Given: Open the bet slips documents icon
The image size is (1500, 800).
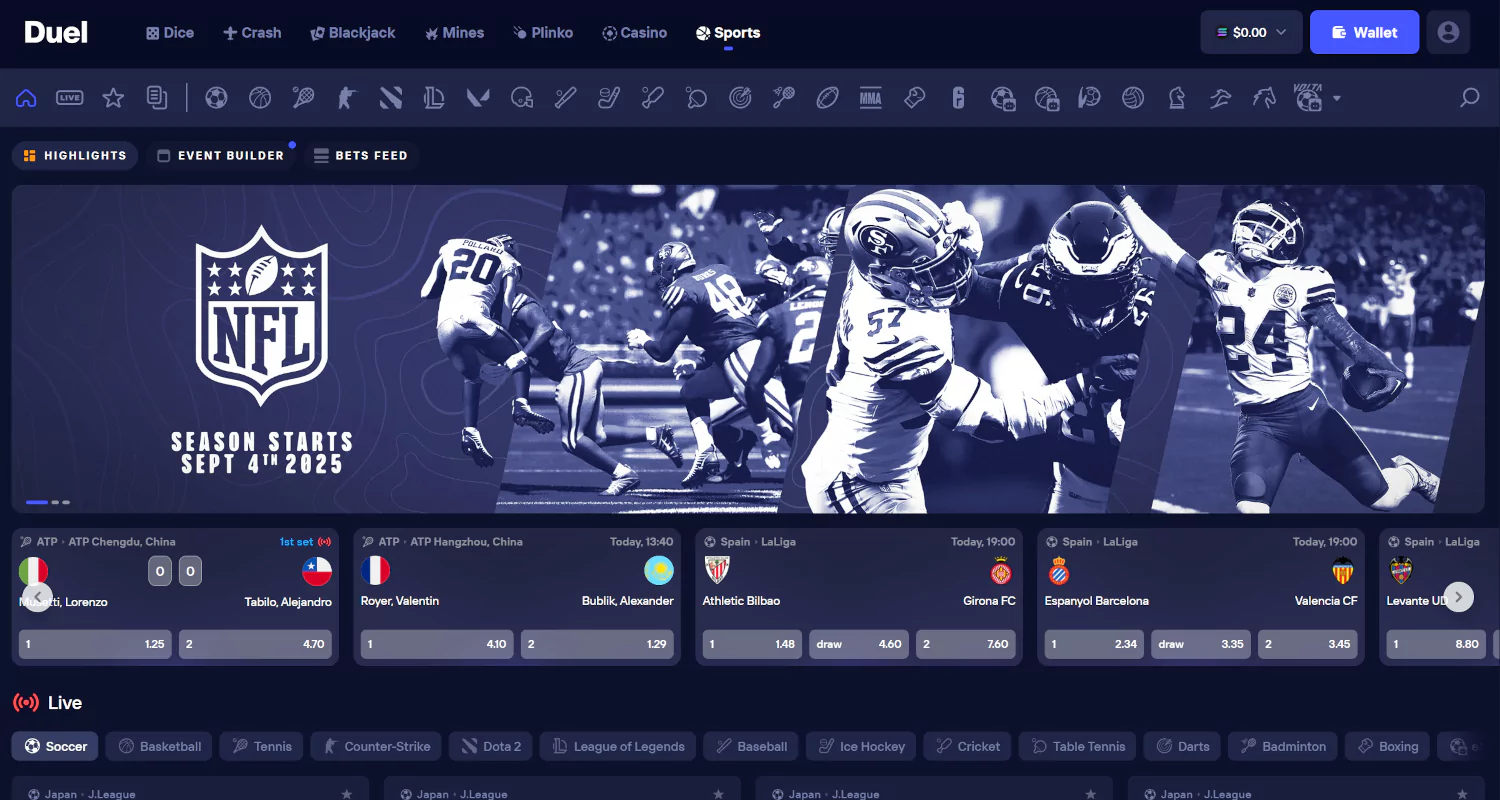Looking at the screenshot, I should (156, 97).
